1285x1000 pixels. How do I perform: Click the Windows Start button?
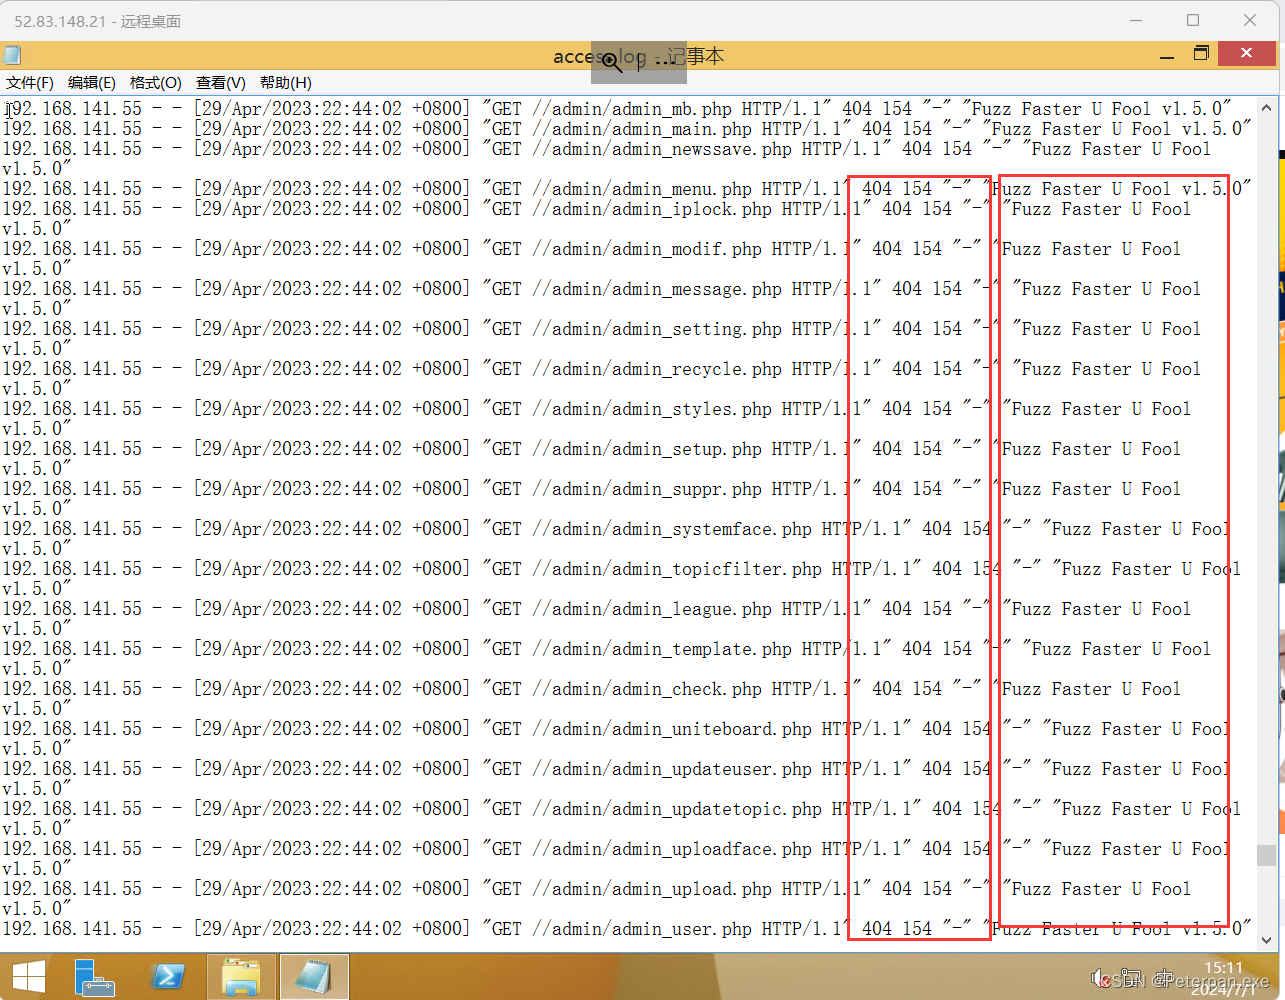29,977
